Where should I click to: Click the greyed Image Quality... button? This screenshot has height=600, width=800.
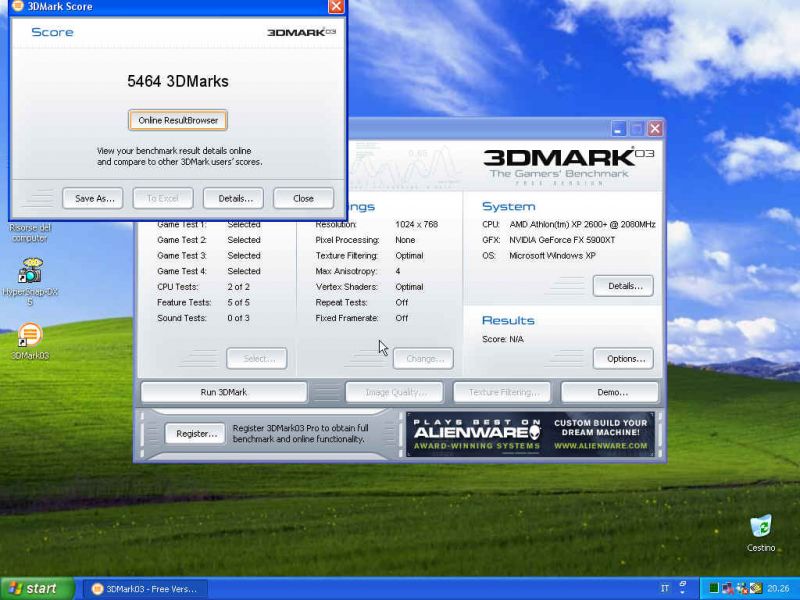(x=394, y=392)
